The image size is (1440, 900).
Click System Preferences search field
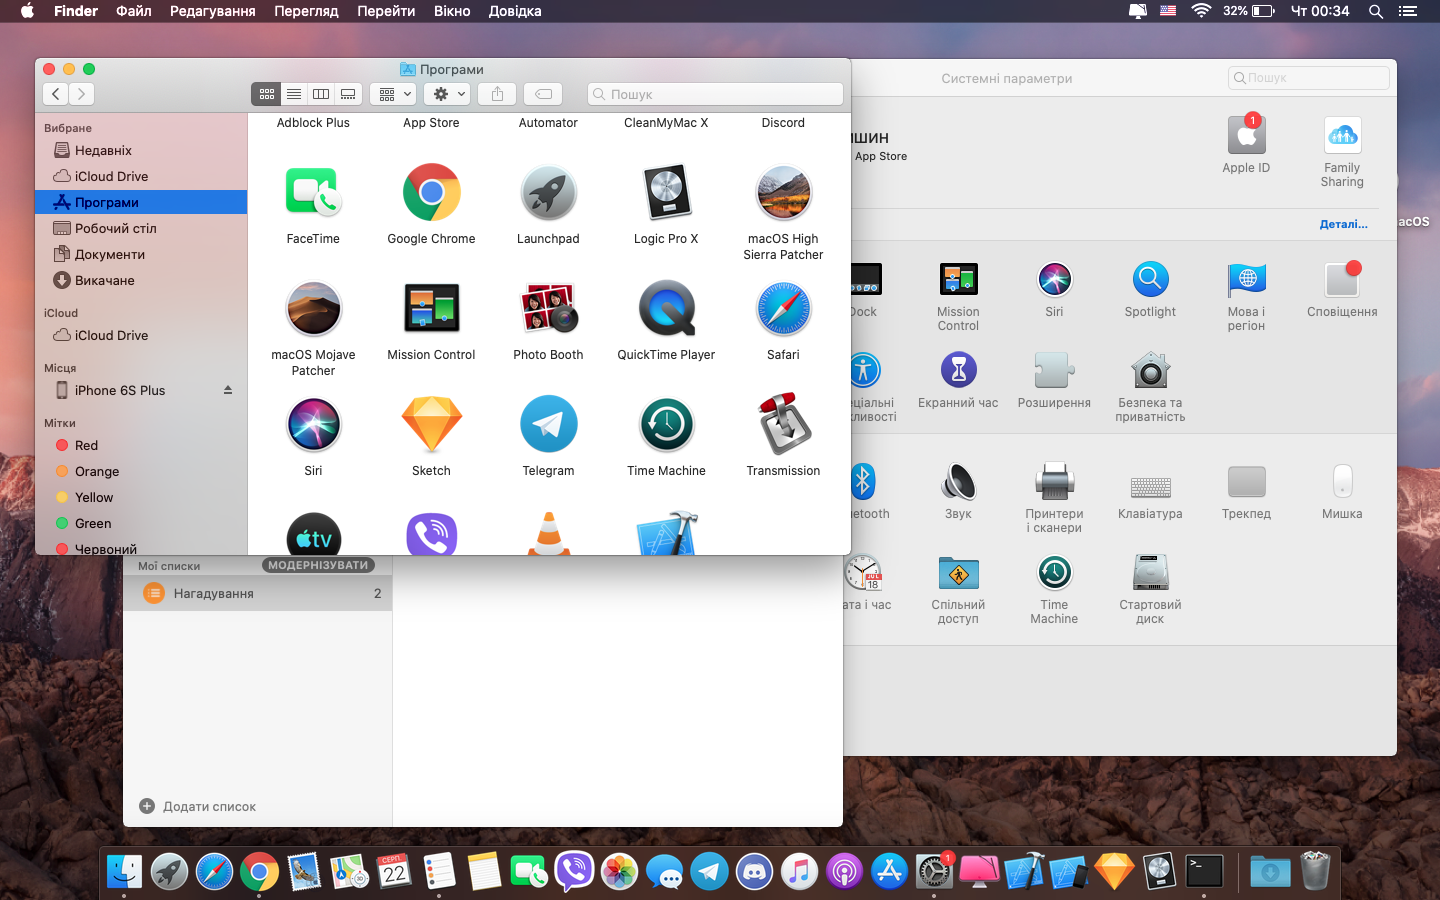[1308, 78]
